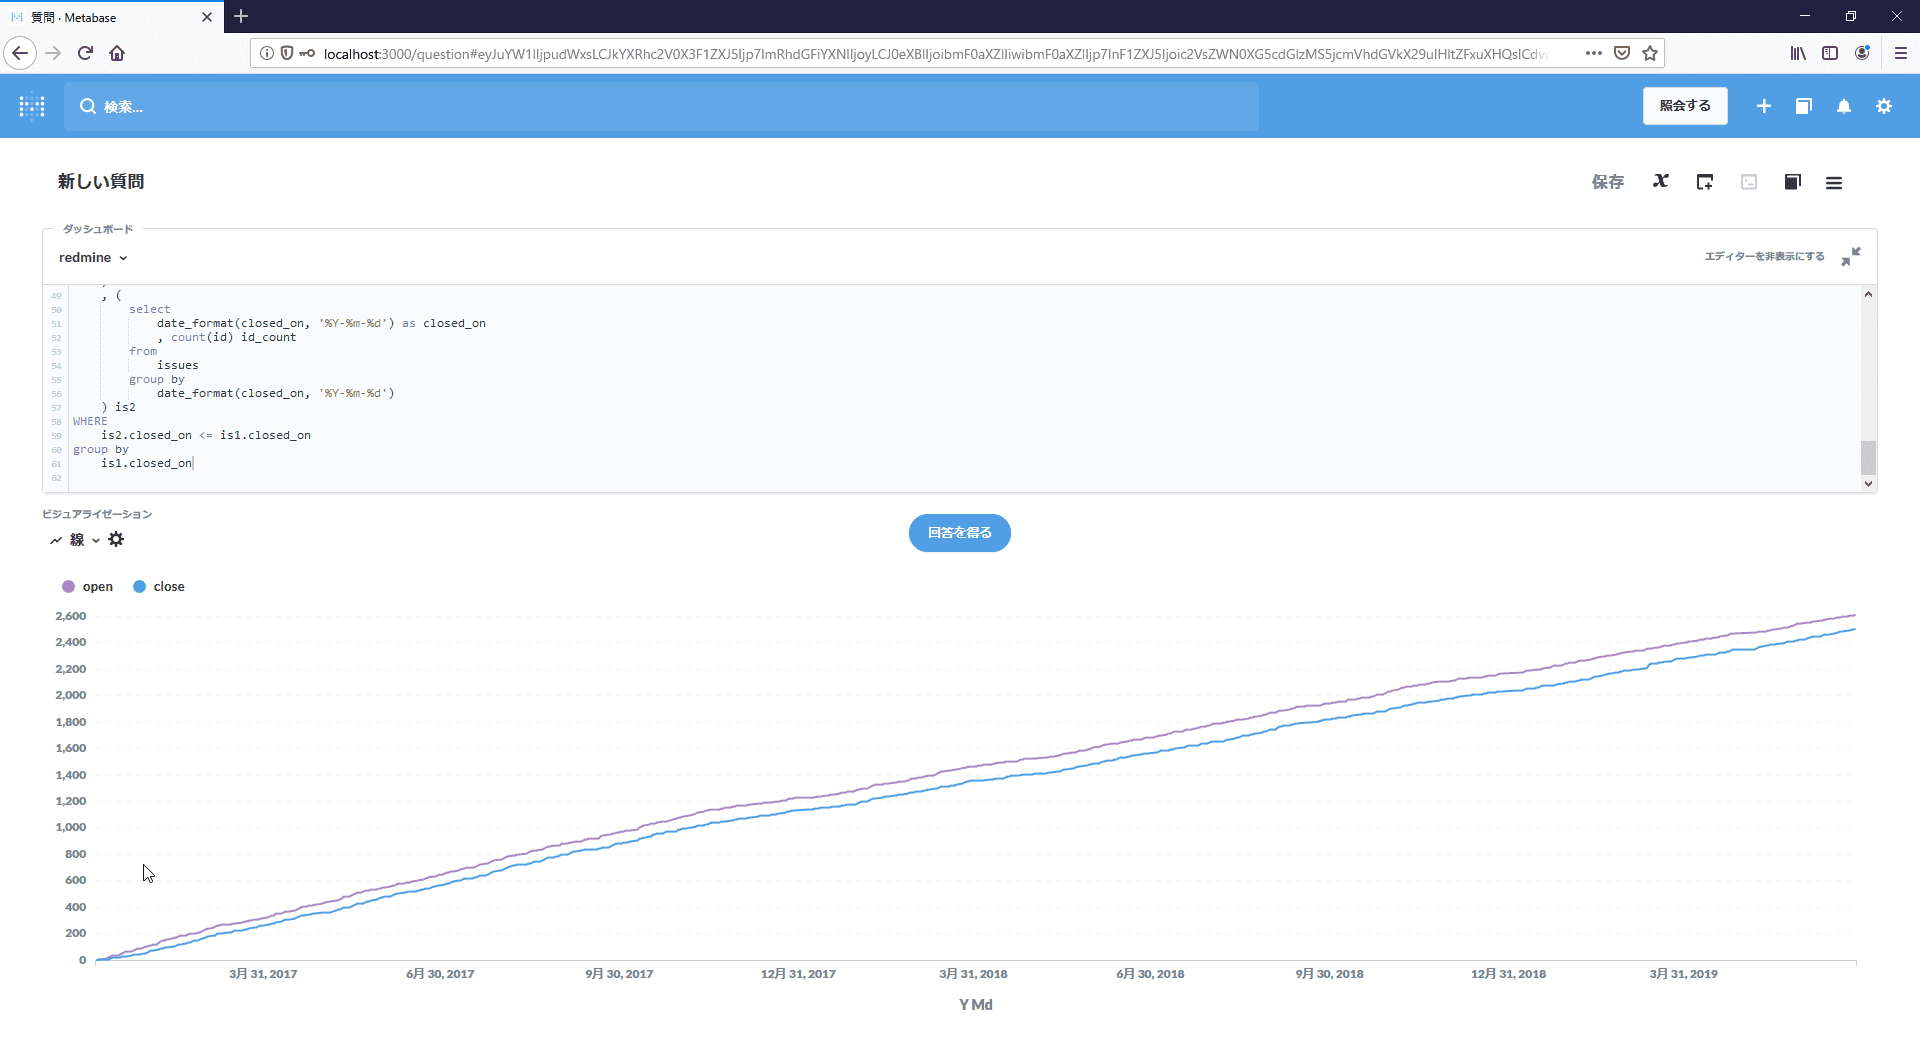
Task: Click the collapse editor arrows icon
Action: (x=1851, y=257)
